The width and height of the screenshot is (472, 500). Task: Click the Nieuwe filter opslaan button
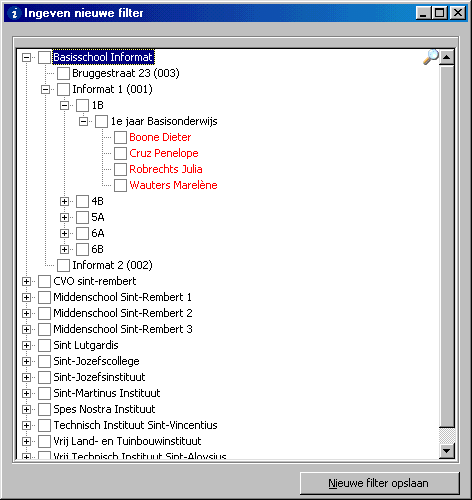(380, 483)
